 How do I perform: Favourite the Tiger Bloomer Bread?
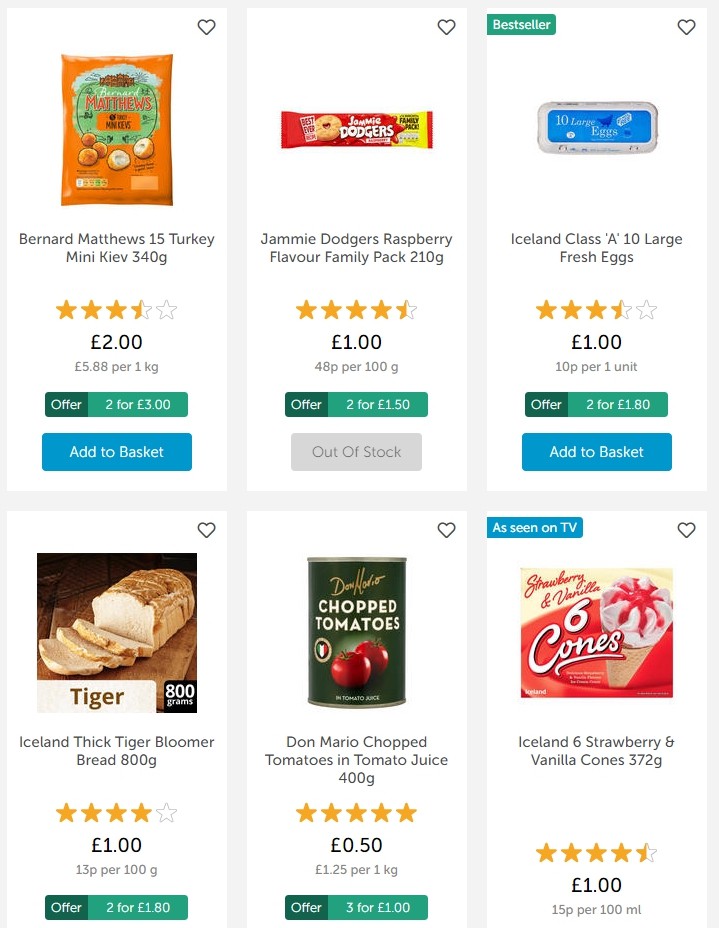pyautogui.click(x=206, y=531)
